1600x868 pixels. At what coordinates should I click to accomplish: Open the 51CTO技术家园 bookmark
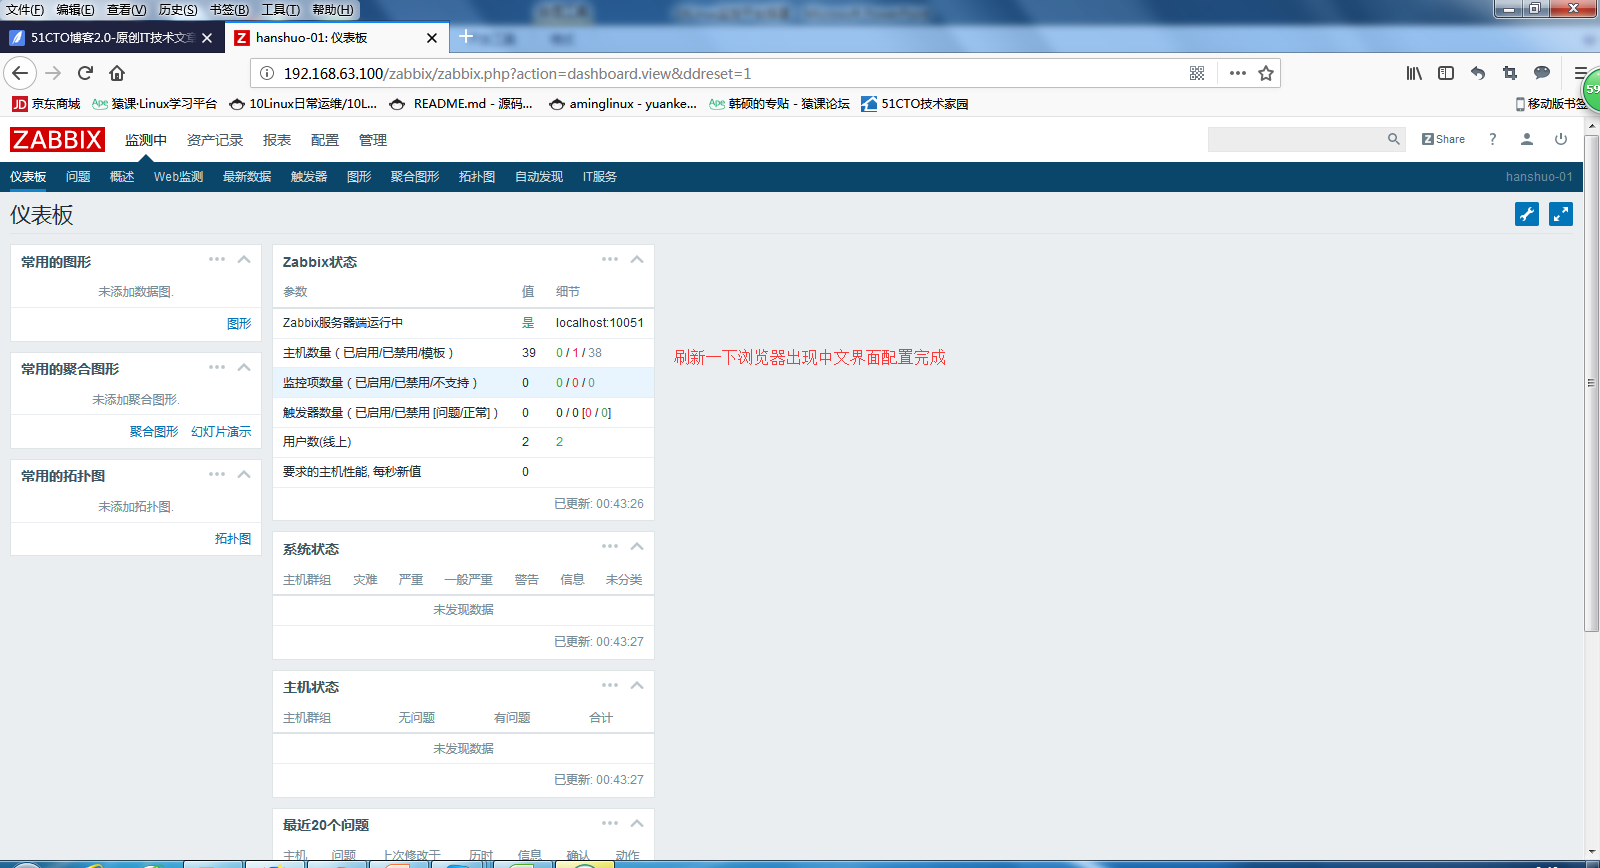[x=914, y=104]
